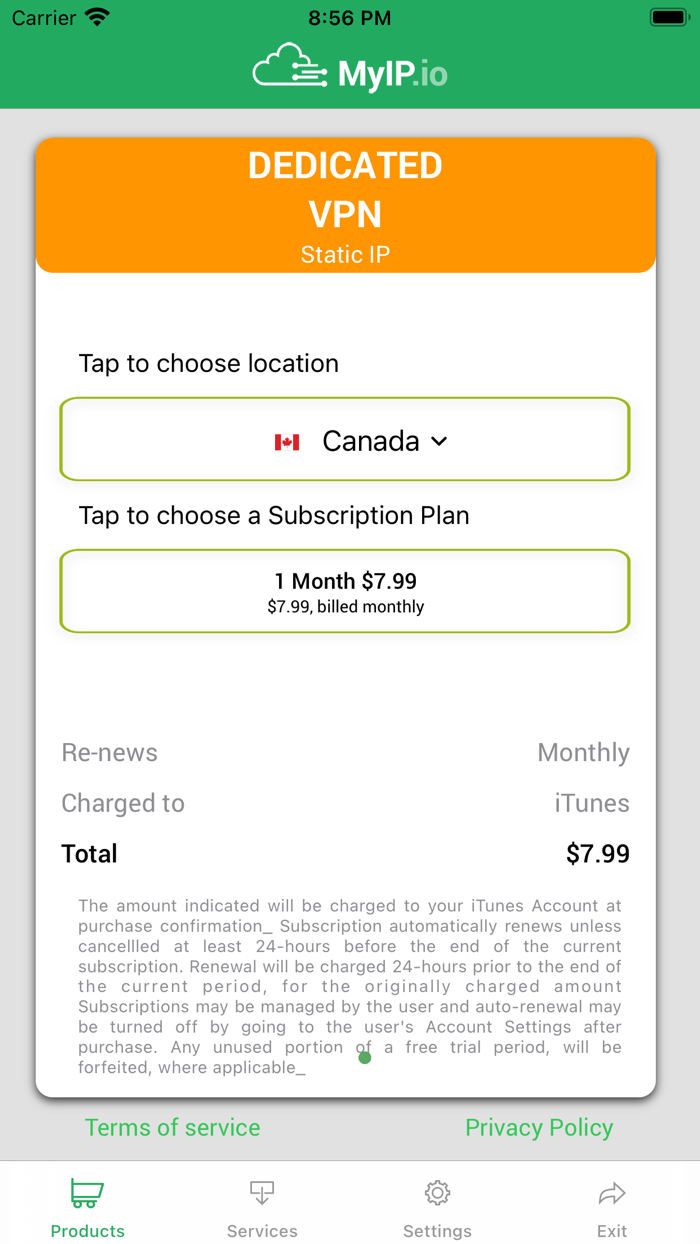Open Settings via the gear icon
Image resolution: width=700 pixels, height=1244 pixels.
tap(437, 1192)
